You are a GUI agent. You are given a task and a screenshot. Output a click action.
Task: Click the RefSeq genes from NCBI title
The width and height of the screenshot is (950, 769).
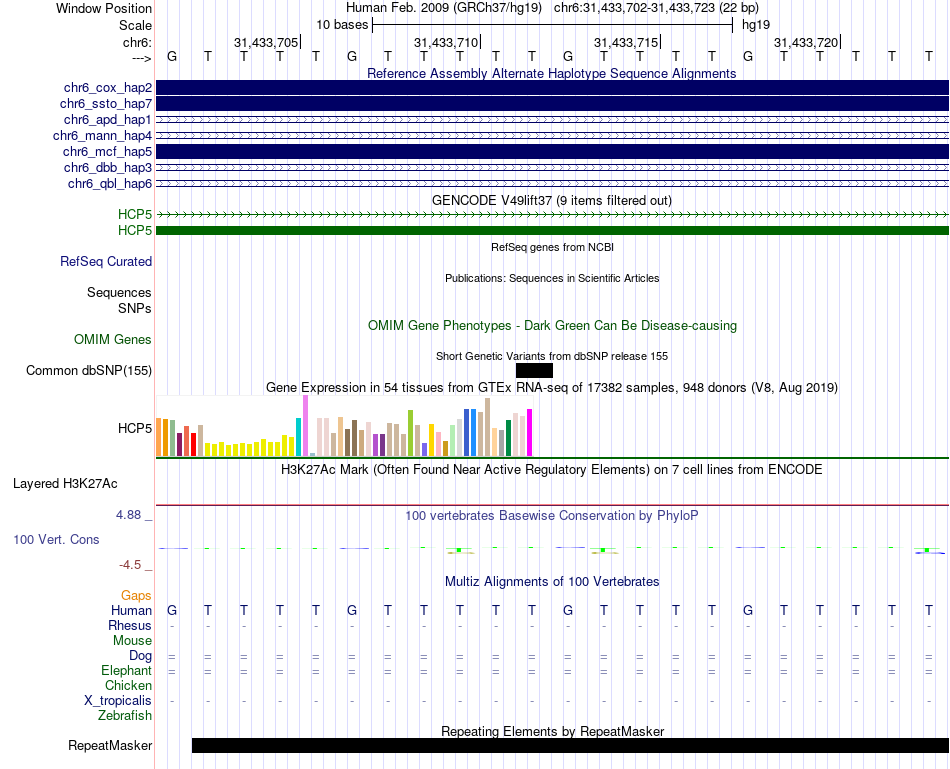[552, 247]
